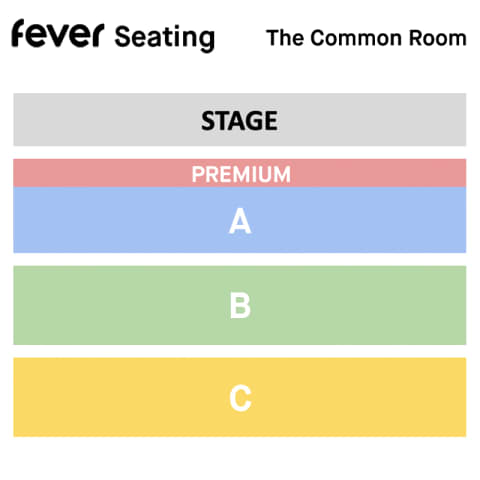
Task: Choose seating zone A
Action: (x=240, y=220)
